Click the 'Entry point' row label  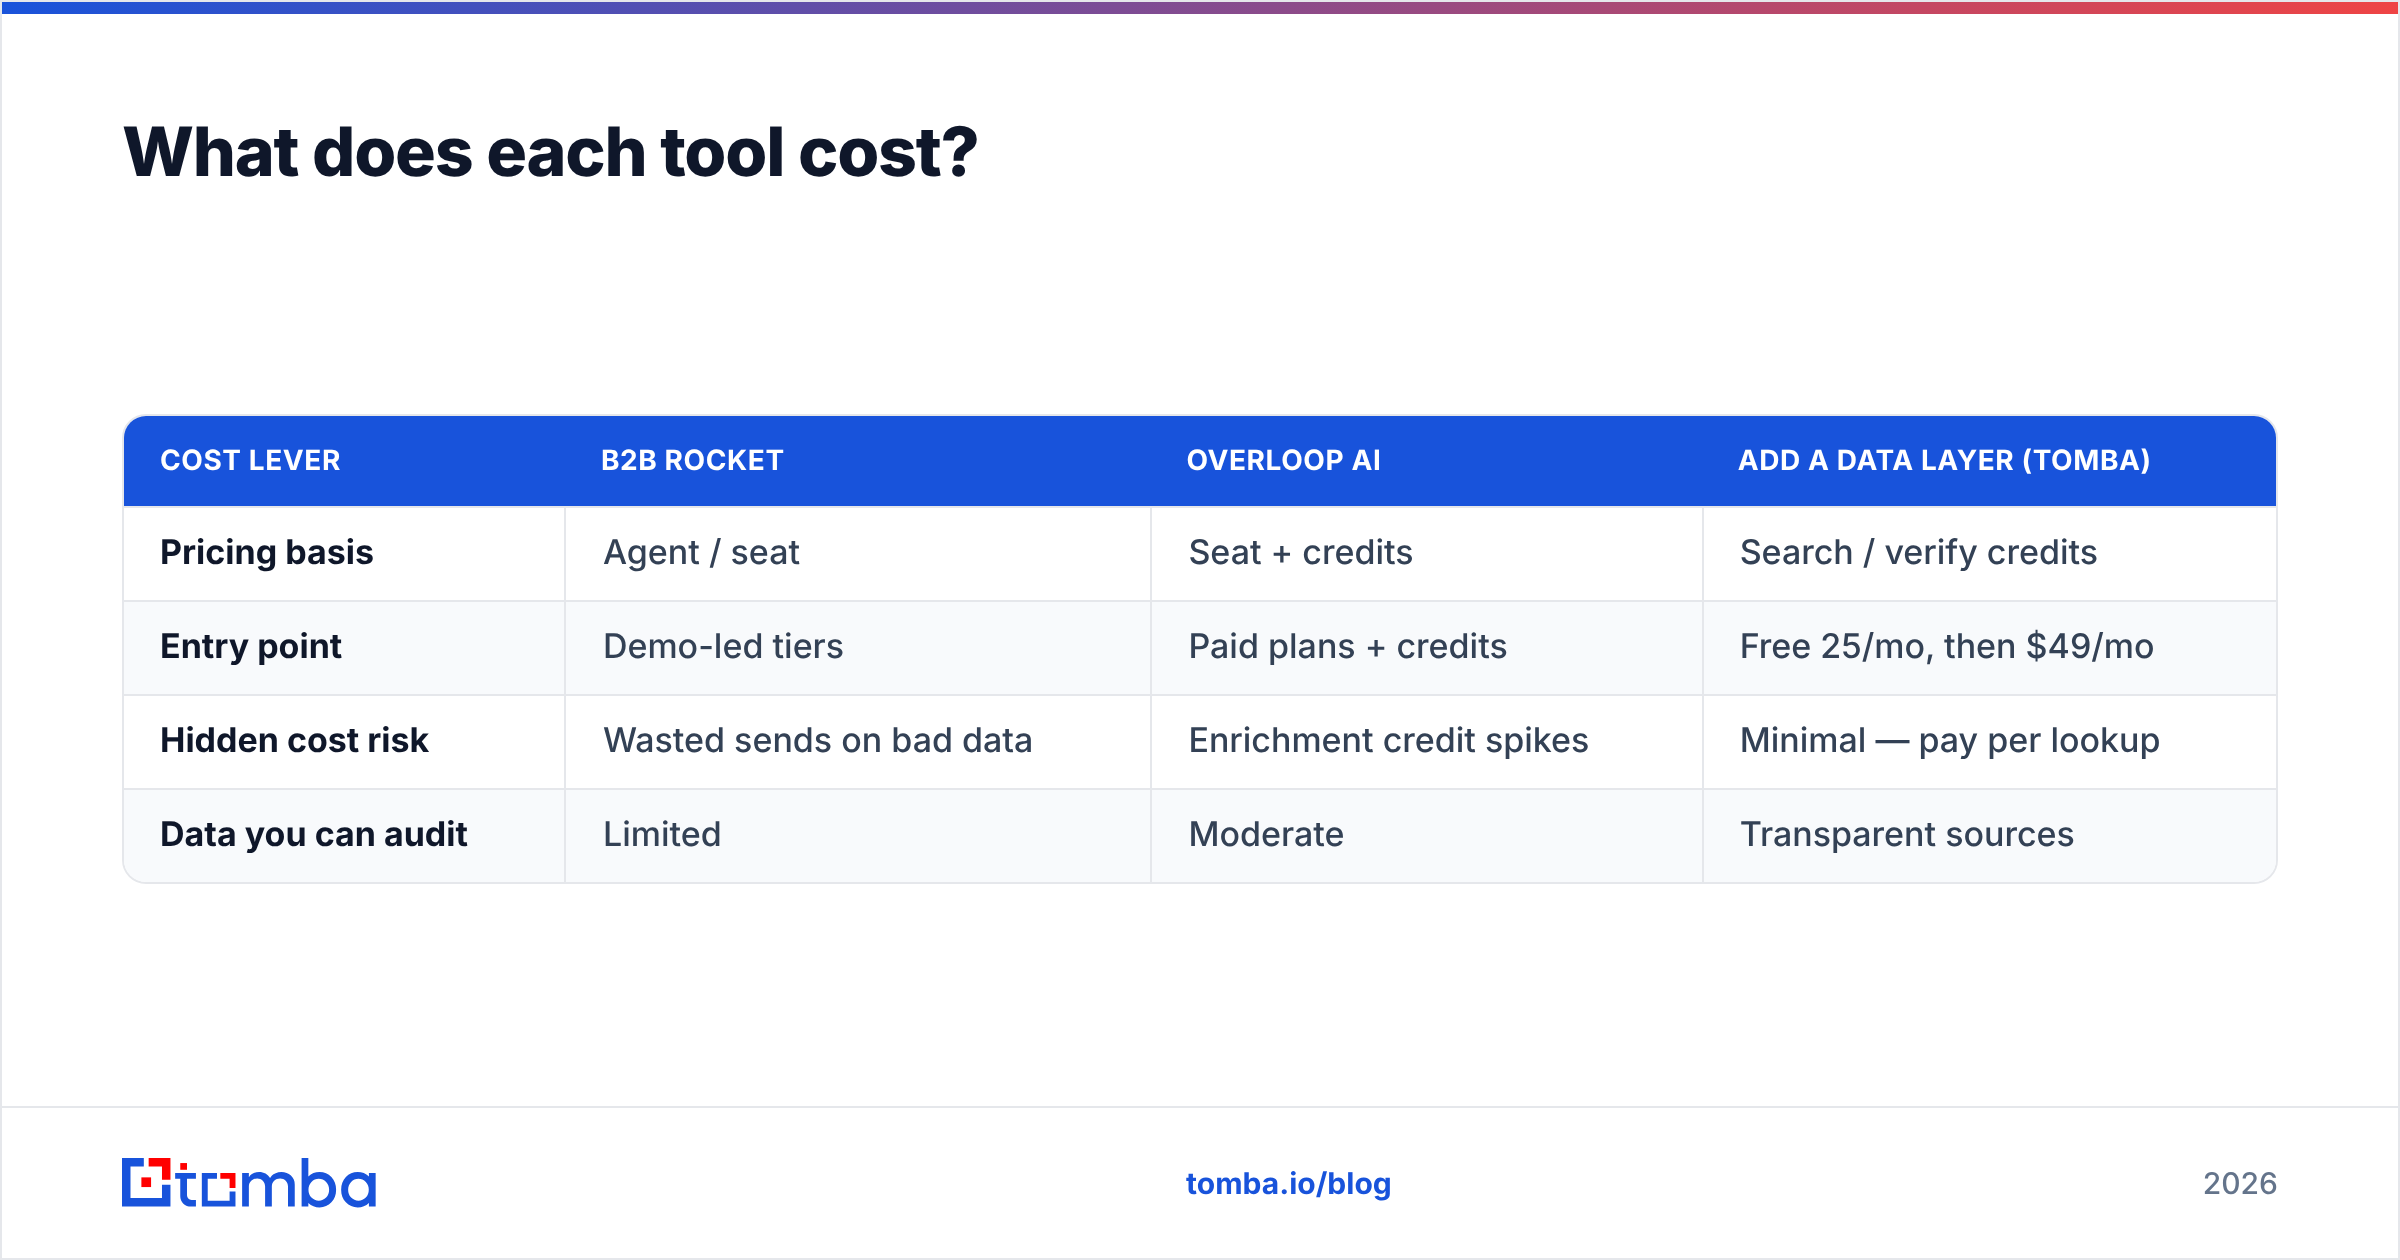(x=251, y=646)
